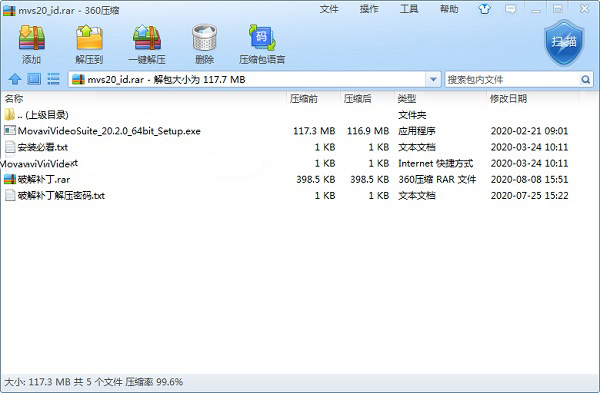This screenshot has height=393, width=600.
Task: Open the feedback message icon in the title bar
Action: click(510, 9)
